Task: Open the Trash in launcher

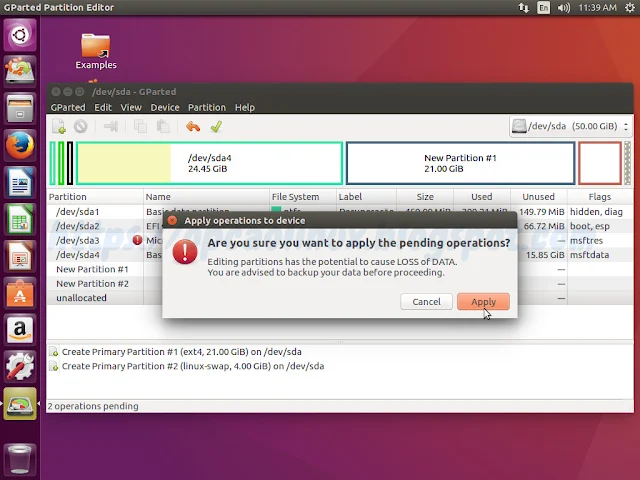Action: point(20,460)
